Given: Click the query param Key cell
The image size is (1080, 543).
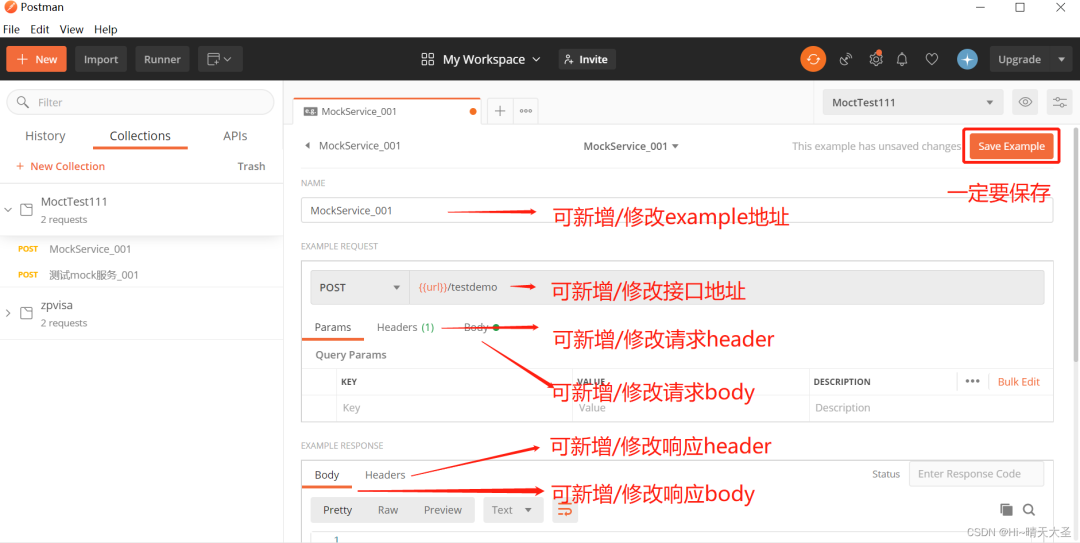Looking at the screenshot, I should tap(455, 408).
